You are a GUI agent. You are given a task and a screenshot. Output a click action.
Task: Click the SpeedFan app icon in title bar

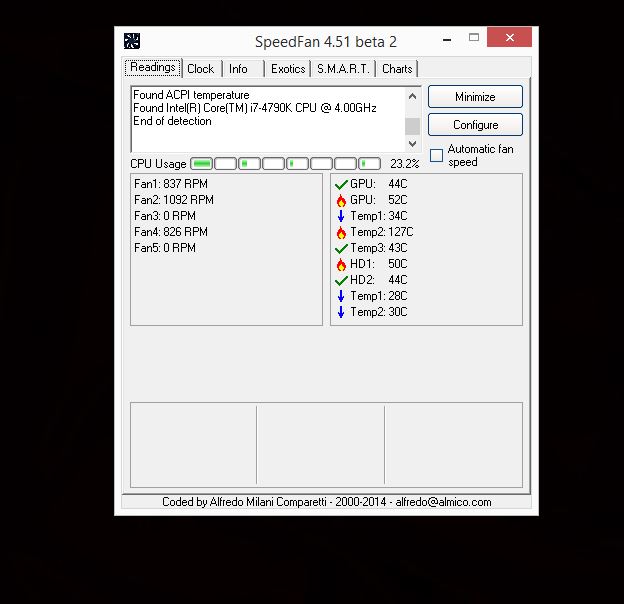[x=132, y=41]
